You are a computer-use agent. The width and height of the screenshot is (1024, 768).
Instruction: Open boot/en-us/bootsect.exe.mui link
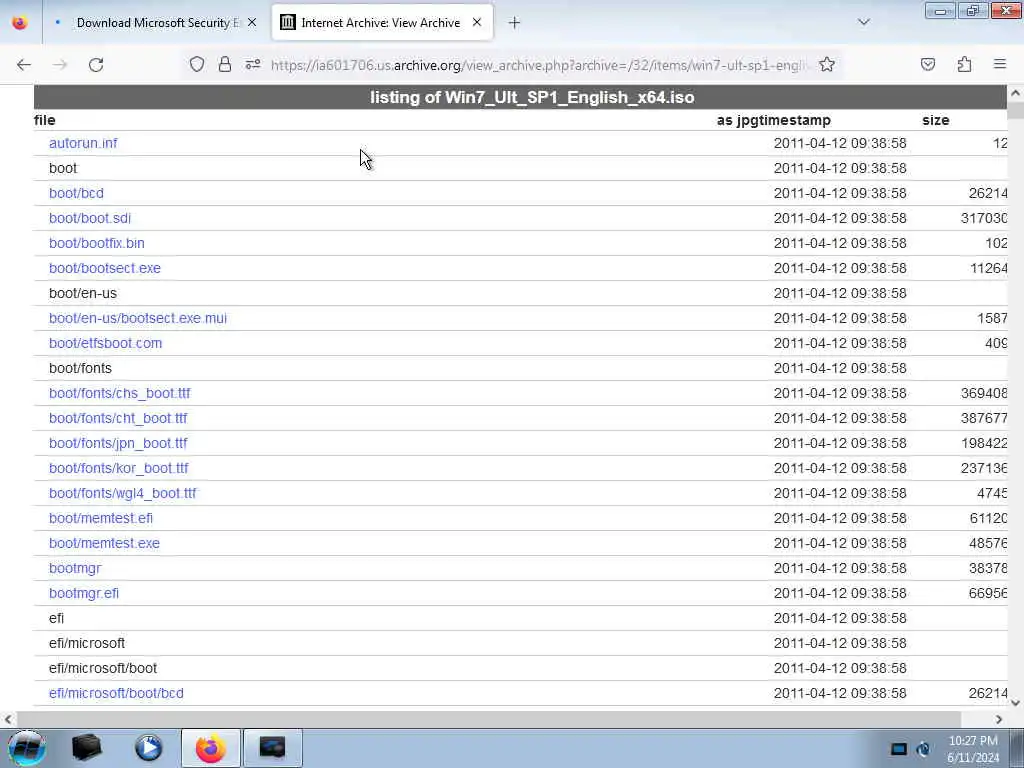(x=138, y=318)
